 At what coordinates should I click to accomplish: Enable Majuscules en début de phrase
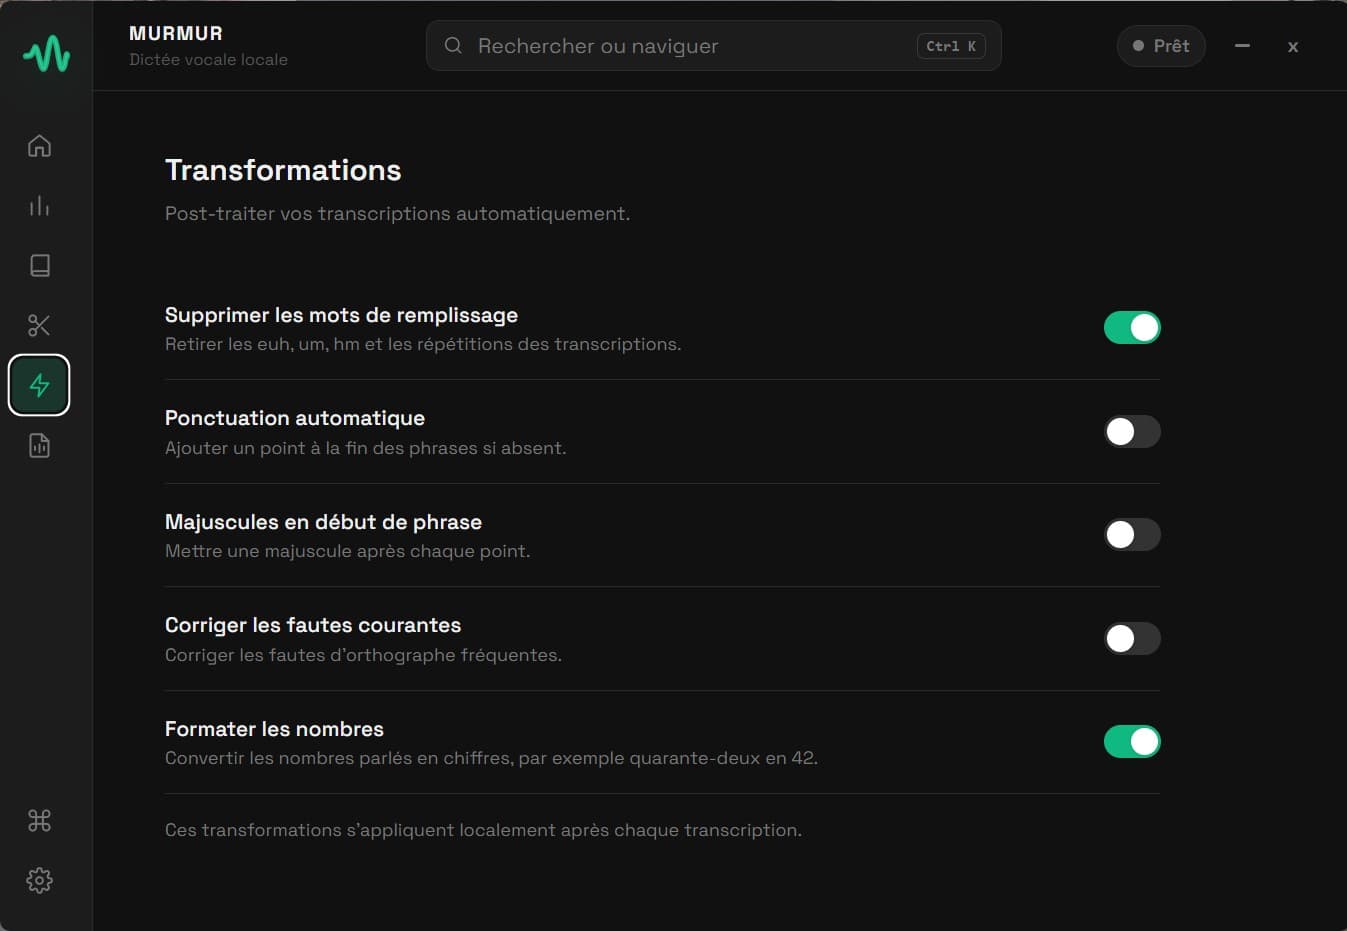pos(1132,535)
